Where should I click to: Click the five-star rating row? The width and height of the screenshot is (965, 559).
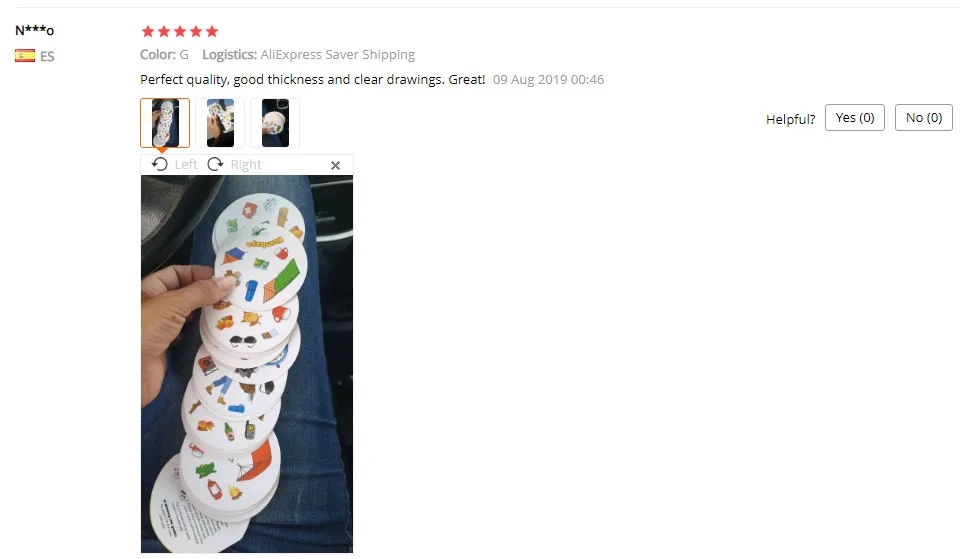point(180,31)
